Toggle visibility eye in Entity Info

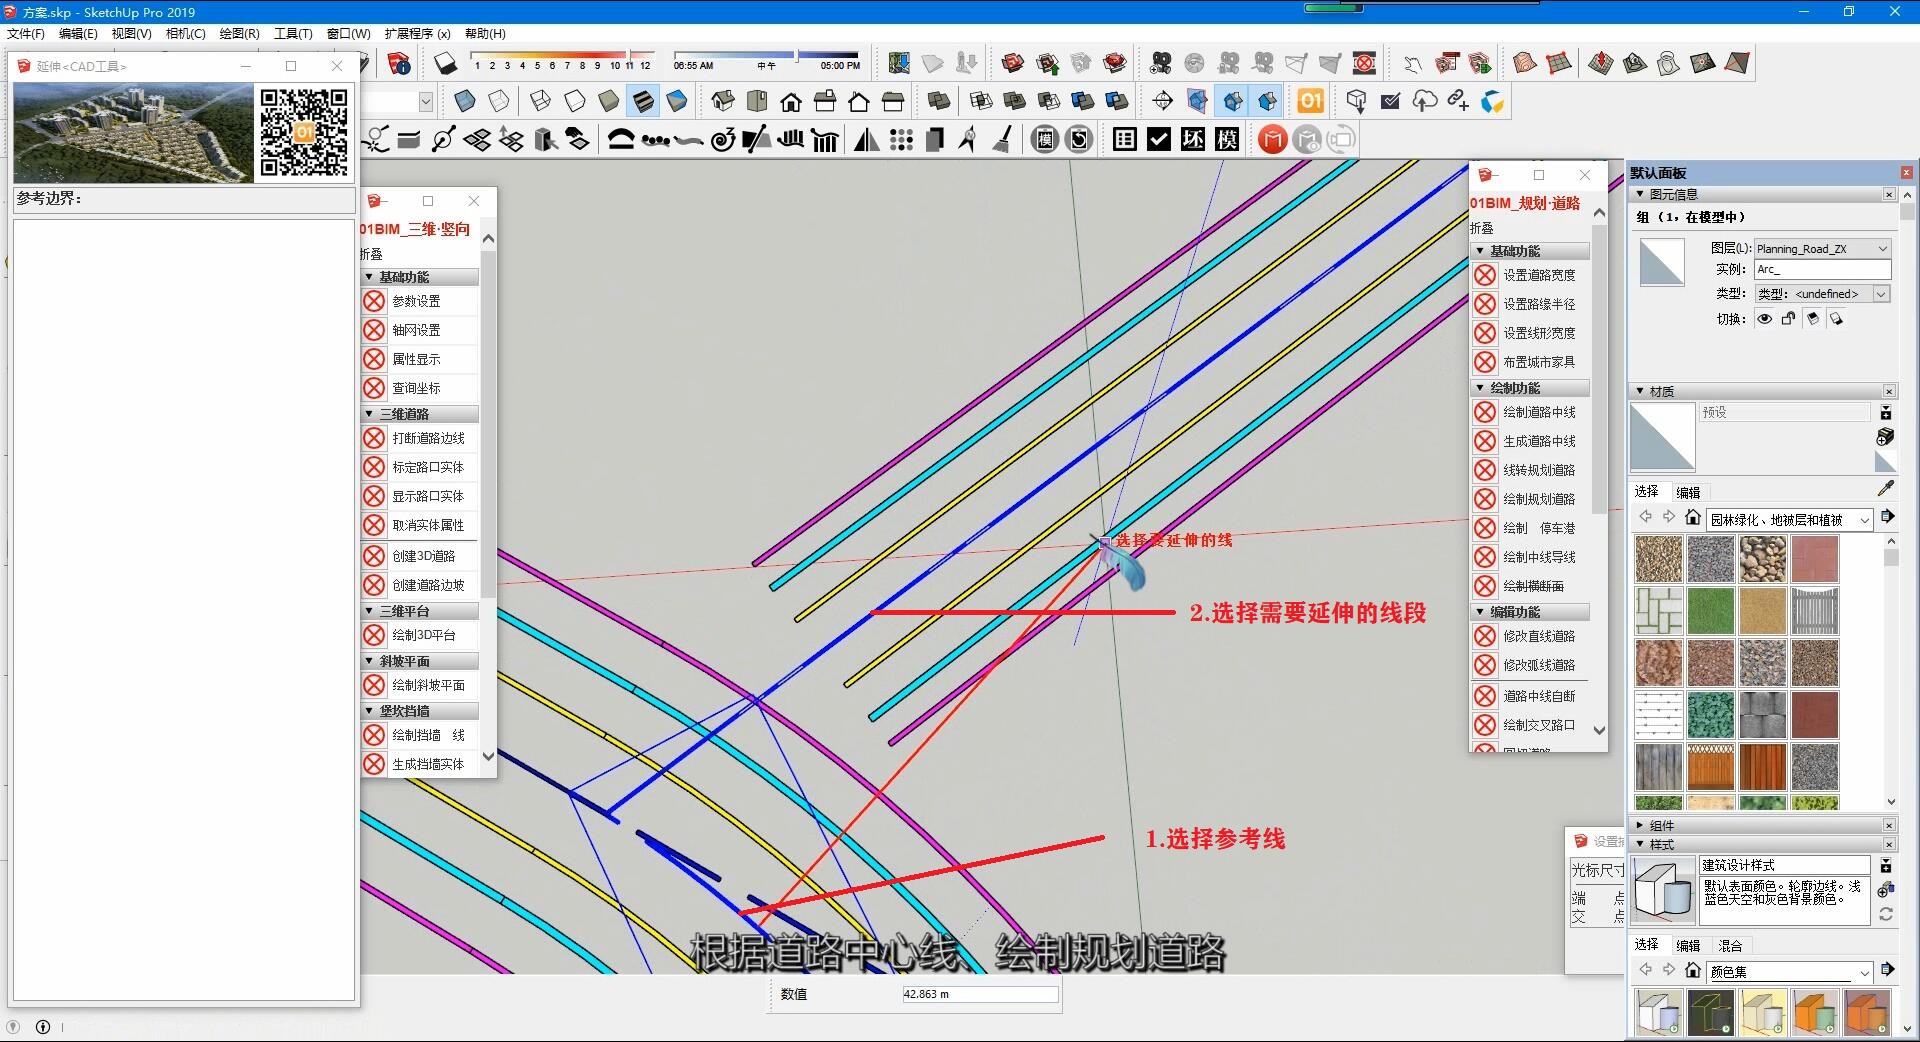1765,319
